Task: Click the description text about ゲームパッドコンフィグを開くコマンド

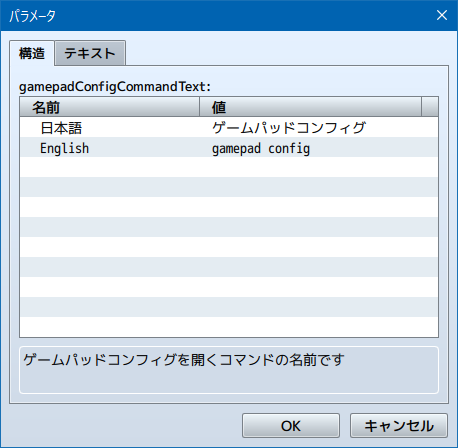Action: tap(184, 360)
